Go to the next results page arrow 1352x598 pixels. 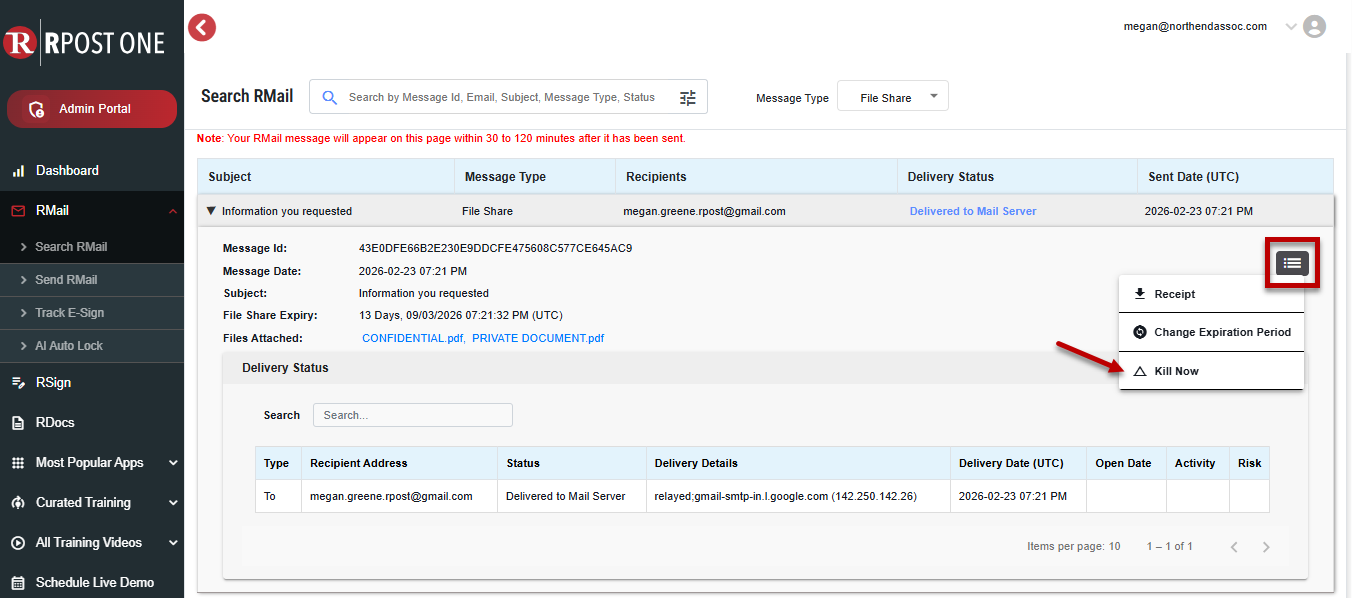(x=1266, y=547)
